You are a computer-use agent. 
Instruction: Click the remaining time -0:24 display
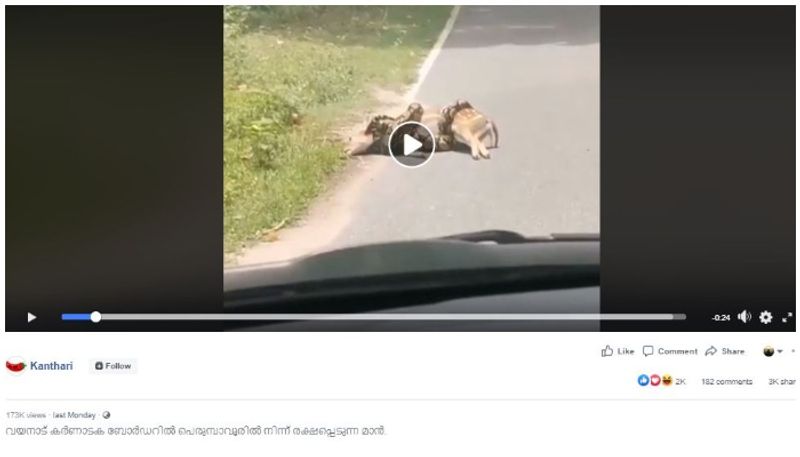pyautogui.click(x=721, y=318)
